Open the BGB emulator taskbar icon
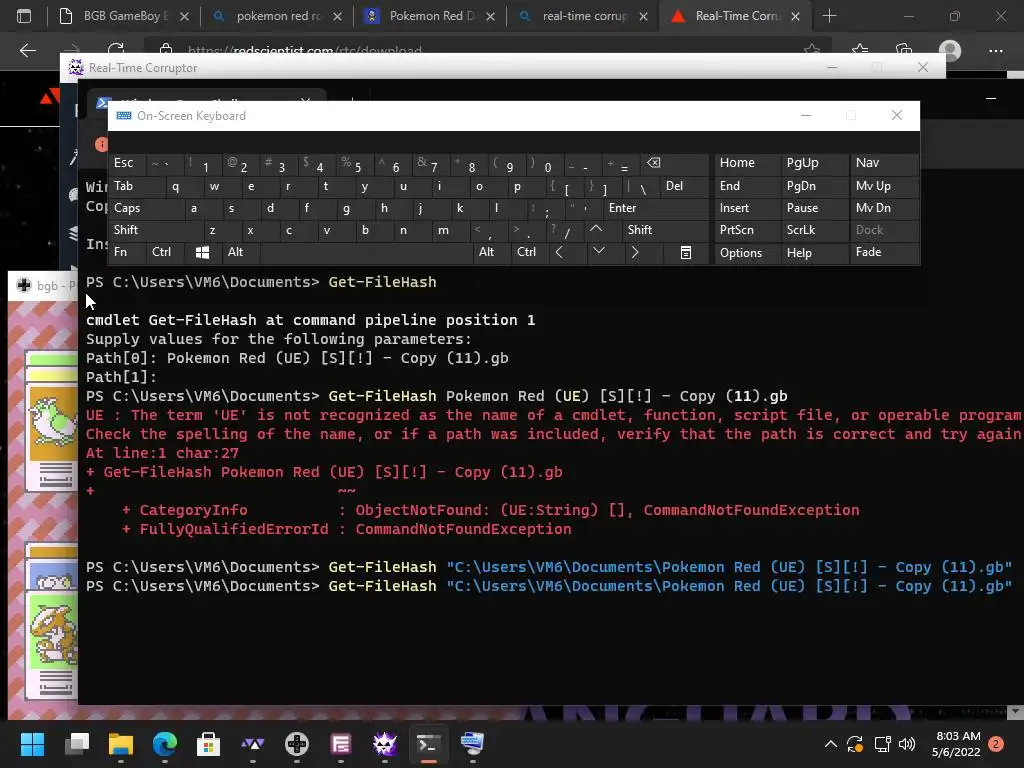 [x=296, y=744]
